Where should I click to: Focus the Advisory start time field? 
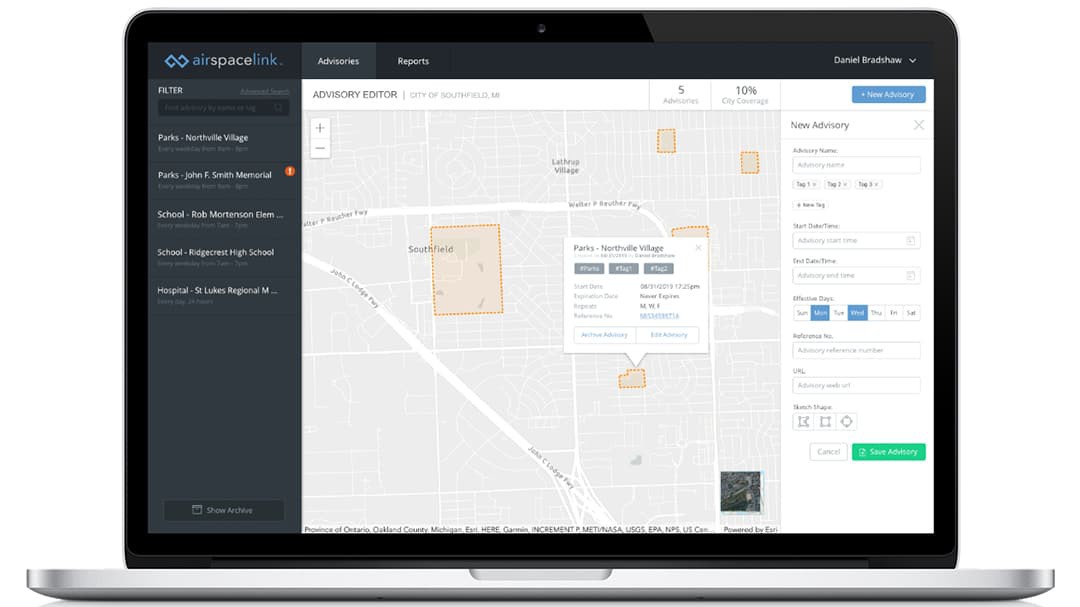tap(856, 240)
